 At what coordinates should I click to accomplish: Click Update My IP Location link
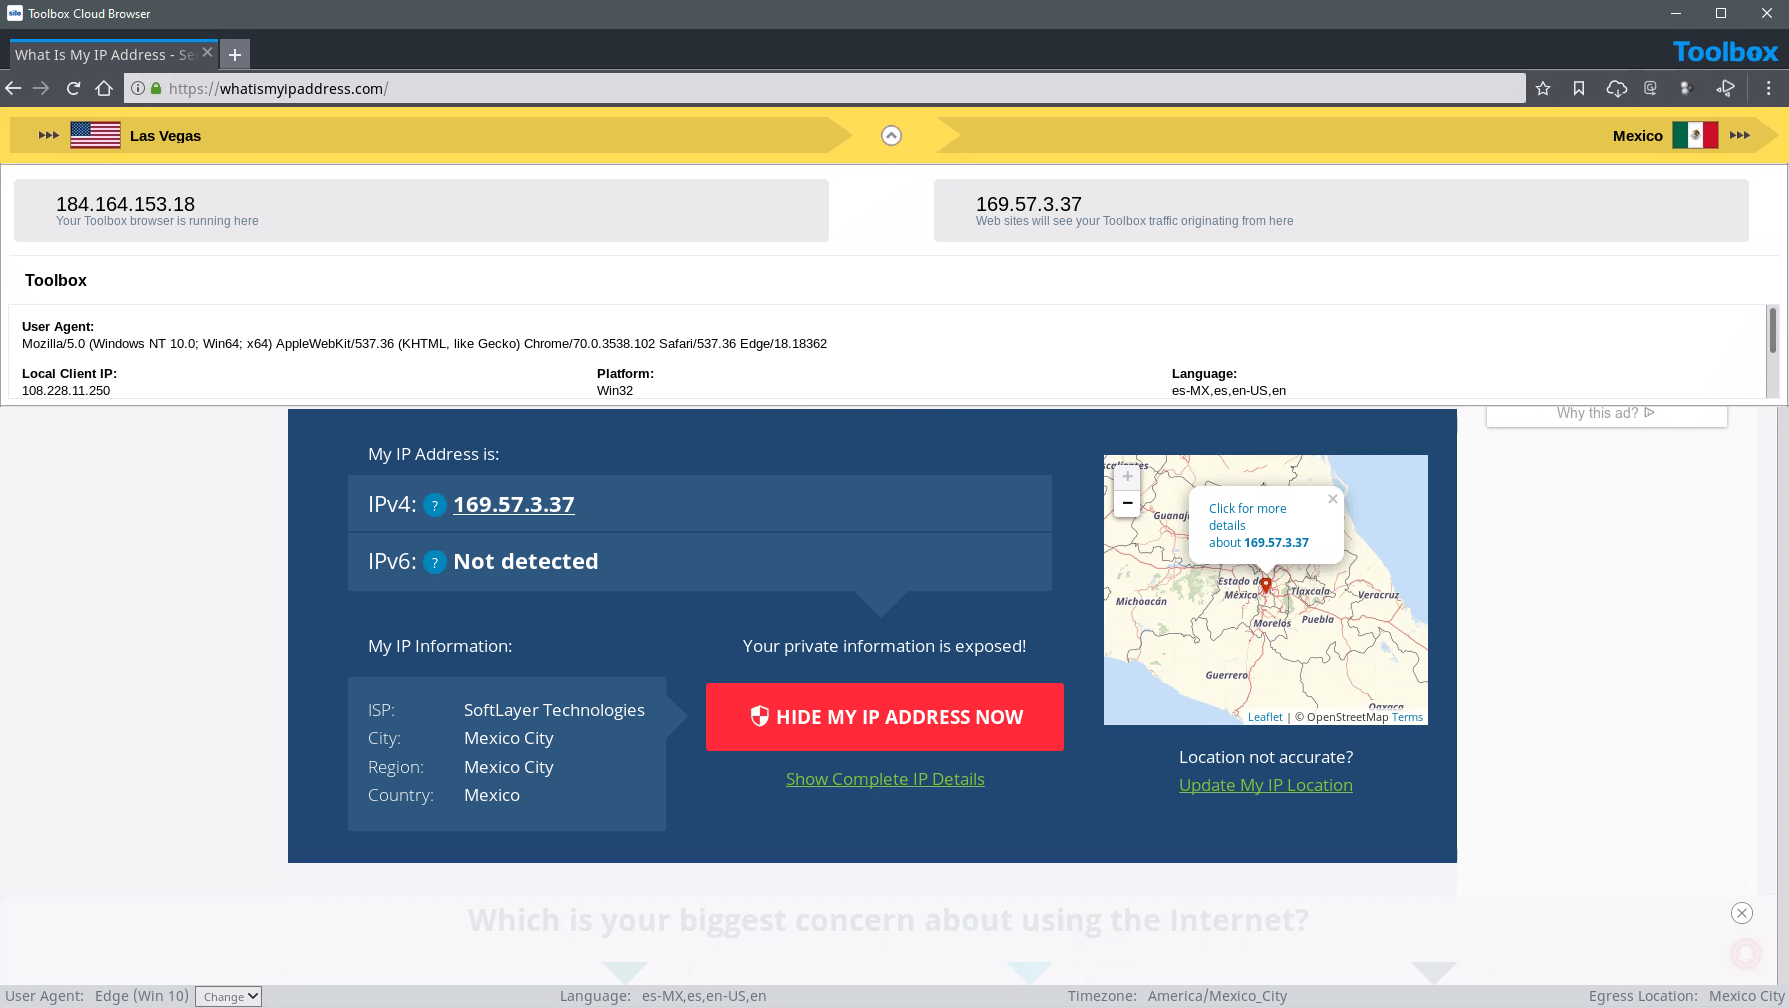click(x=1266, y=785)
